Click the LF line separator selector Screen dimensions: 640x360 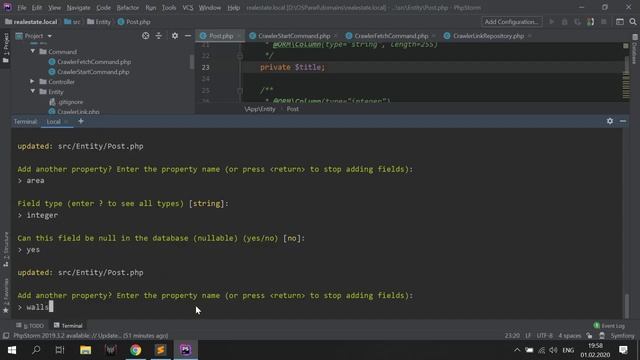pos(528,336)
